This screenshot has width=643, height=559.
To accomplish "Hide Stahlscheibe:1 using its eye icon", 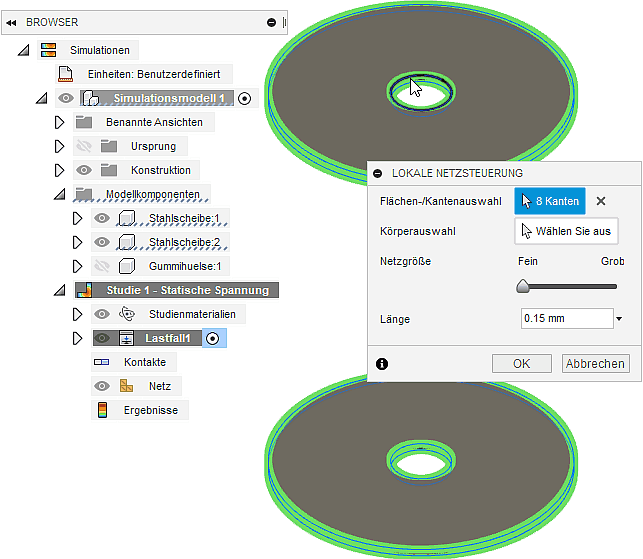I will (101, 218).
